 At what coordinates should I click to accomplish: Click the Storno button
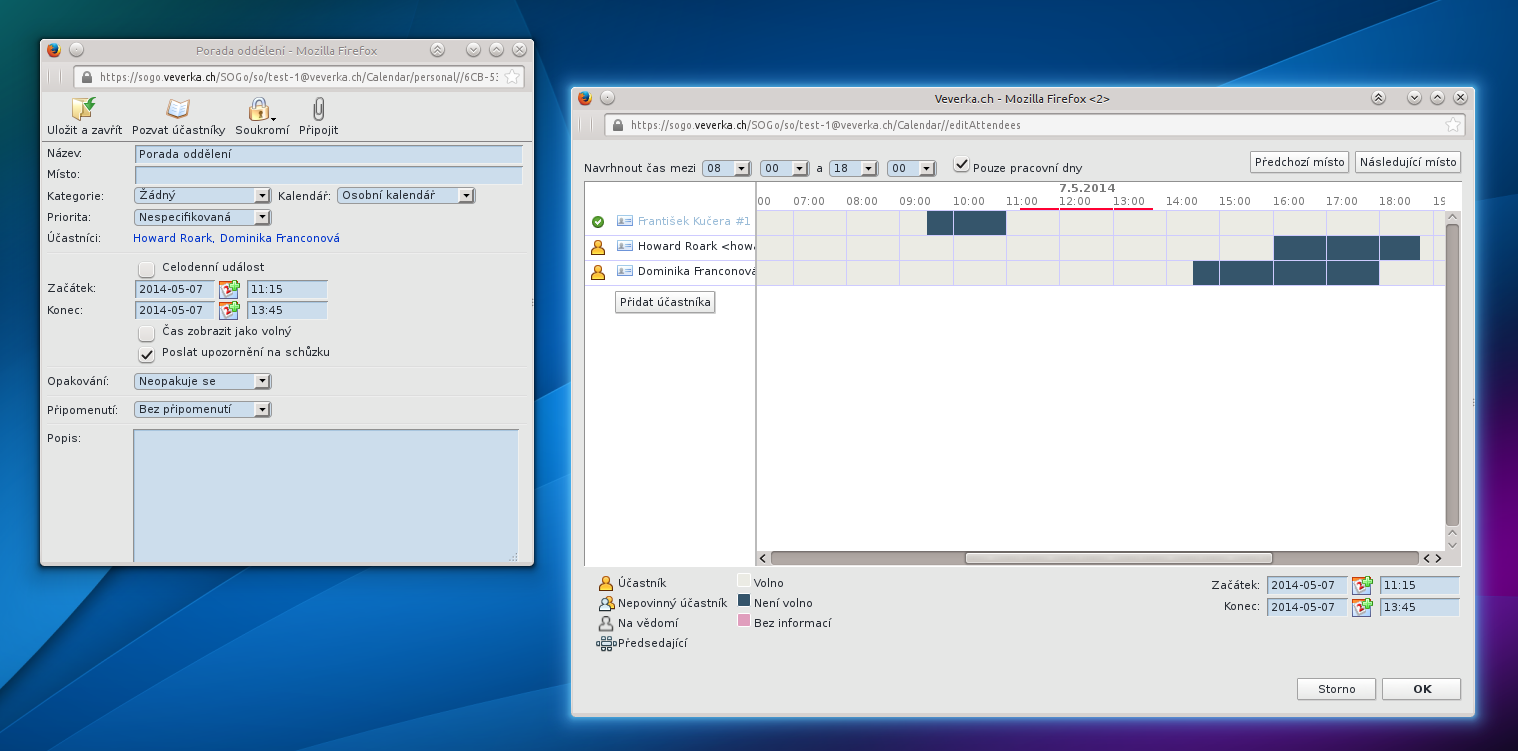1336,689
